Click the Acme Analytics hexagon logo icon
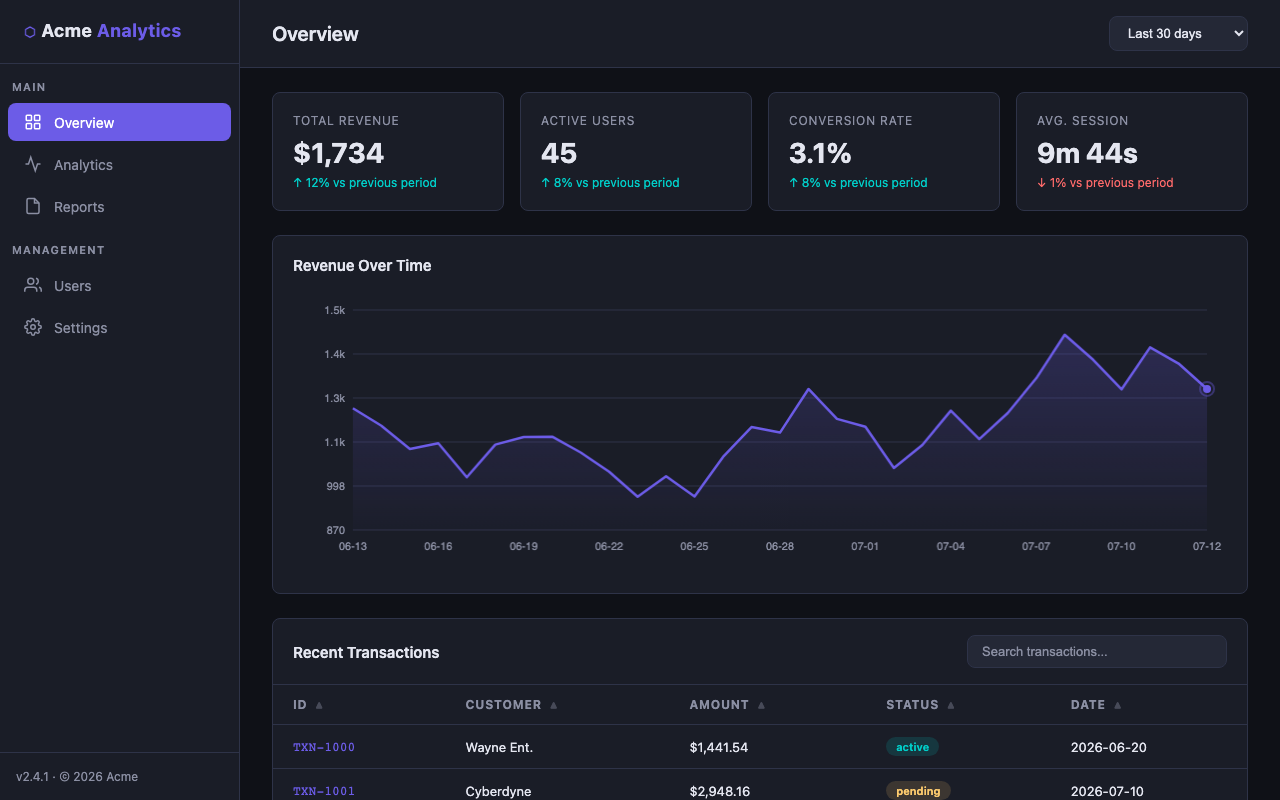Image resolution: width=1280 pixels, height=800 pixels. pos(30,32)
